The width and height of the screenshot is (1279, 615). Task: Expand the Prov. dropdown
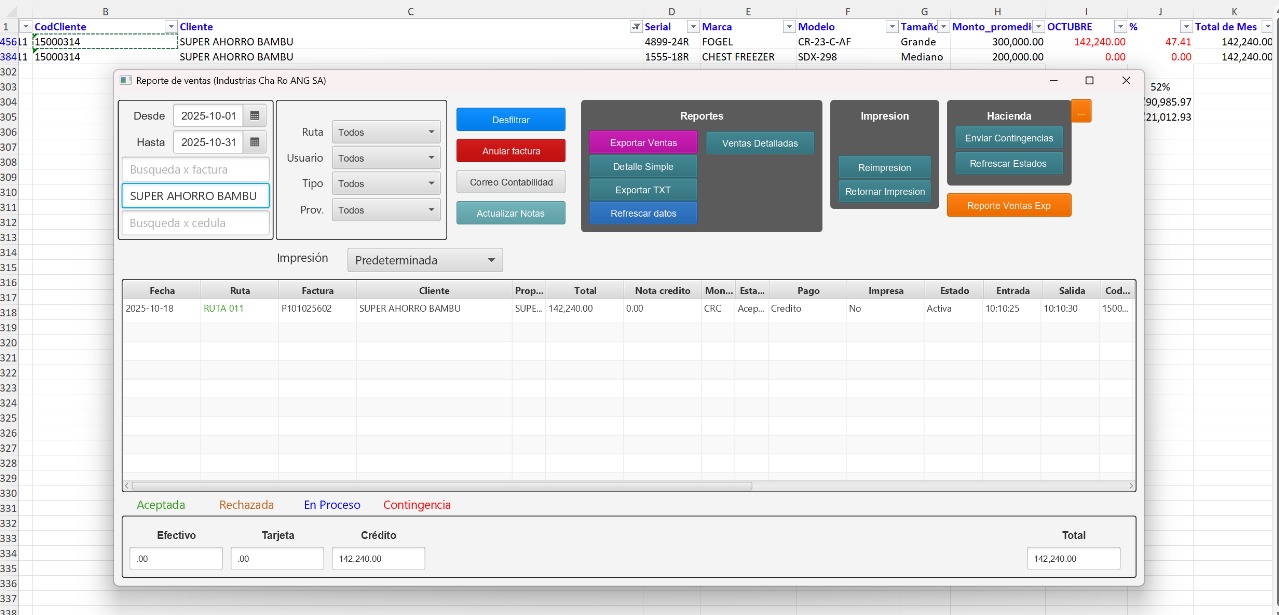[x=386, y=210]
